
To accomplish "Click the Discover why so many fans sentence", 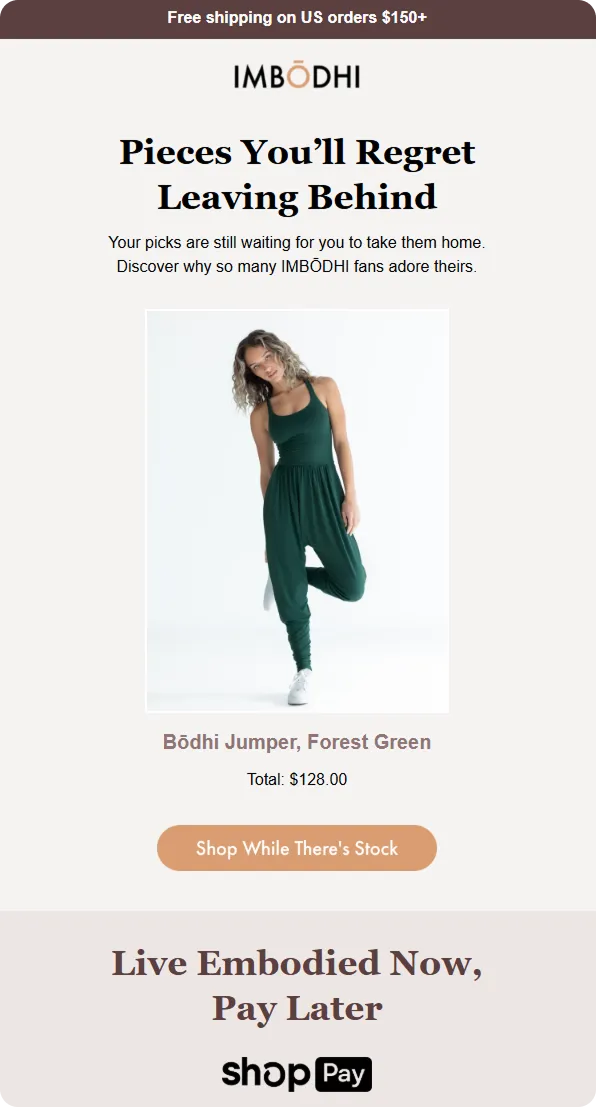I will 297,267.
